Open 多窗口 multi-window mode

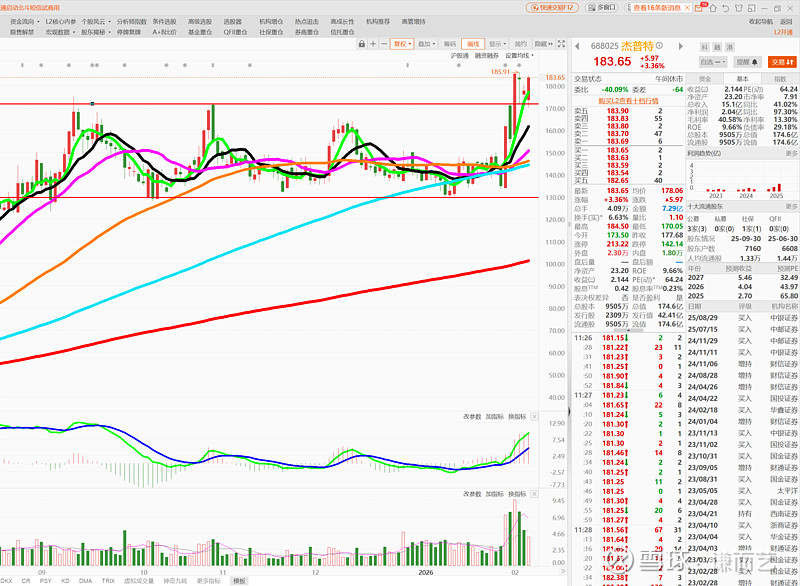click(602, 8)
